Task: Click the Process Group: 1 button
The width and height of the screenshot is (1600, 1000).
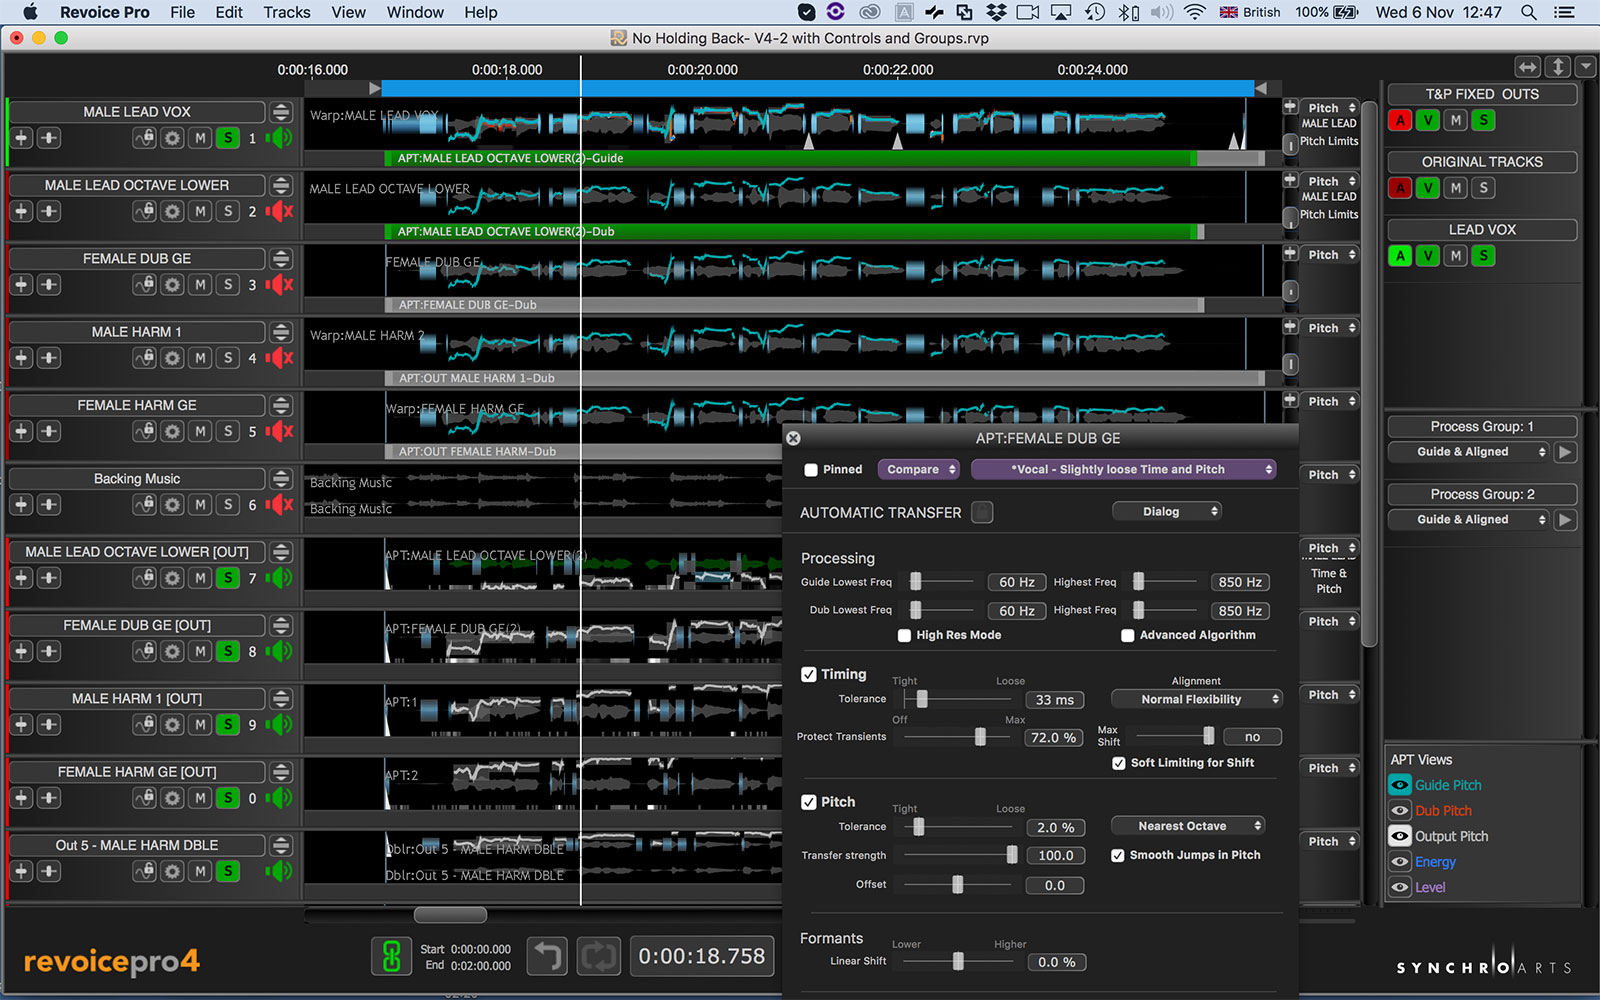Action: pos(1482,426)
